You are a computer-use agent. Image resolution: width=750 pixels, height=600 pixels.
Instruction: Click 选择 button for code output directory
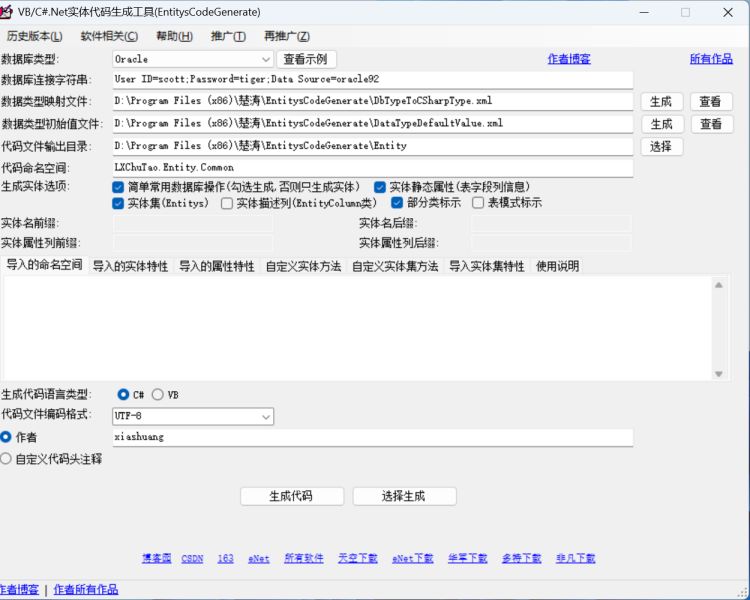(660, 146)
